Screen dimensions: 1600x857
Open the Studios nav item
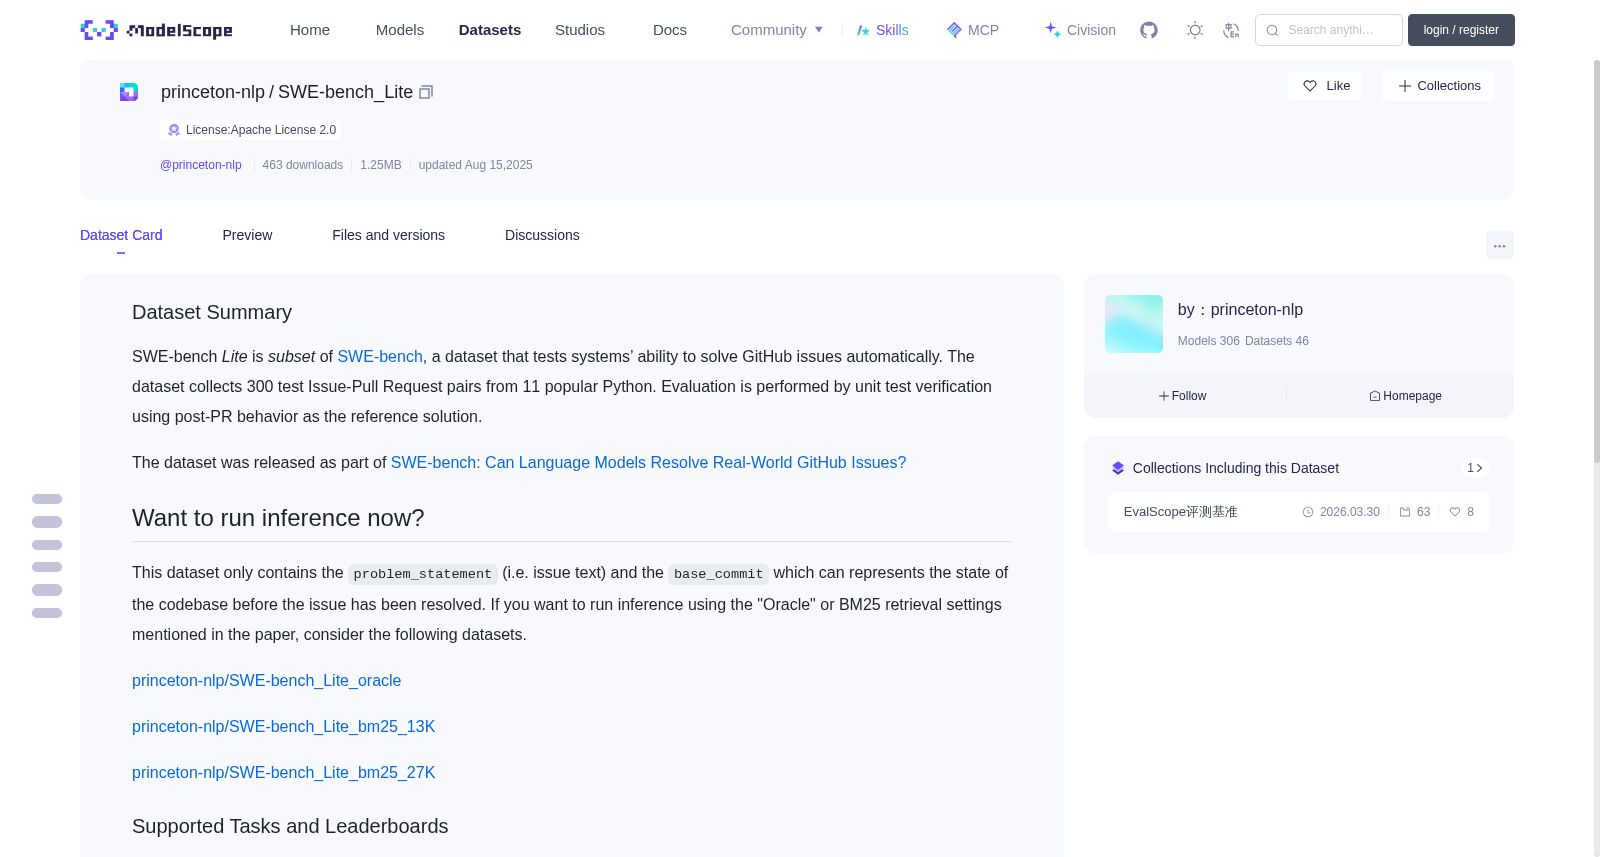click(x=580, y=30)
